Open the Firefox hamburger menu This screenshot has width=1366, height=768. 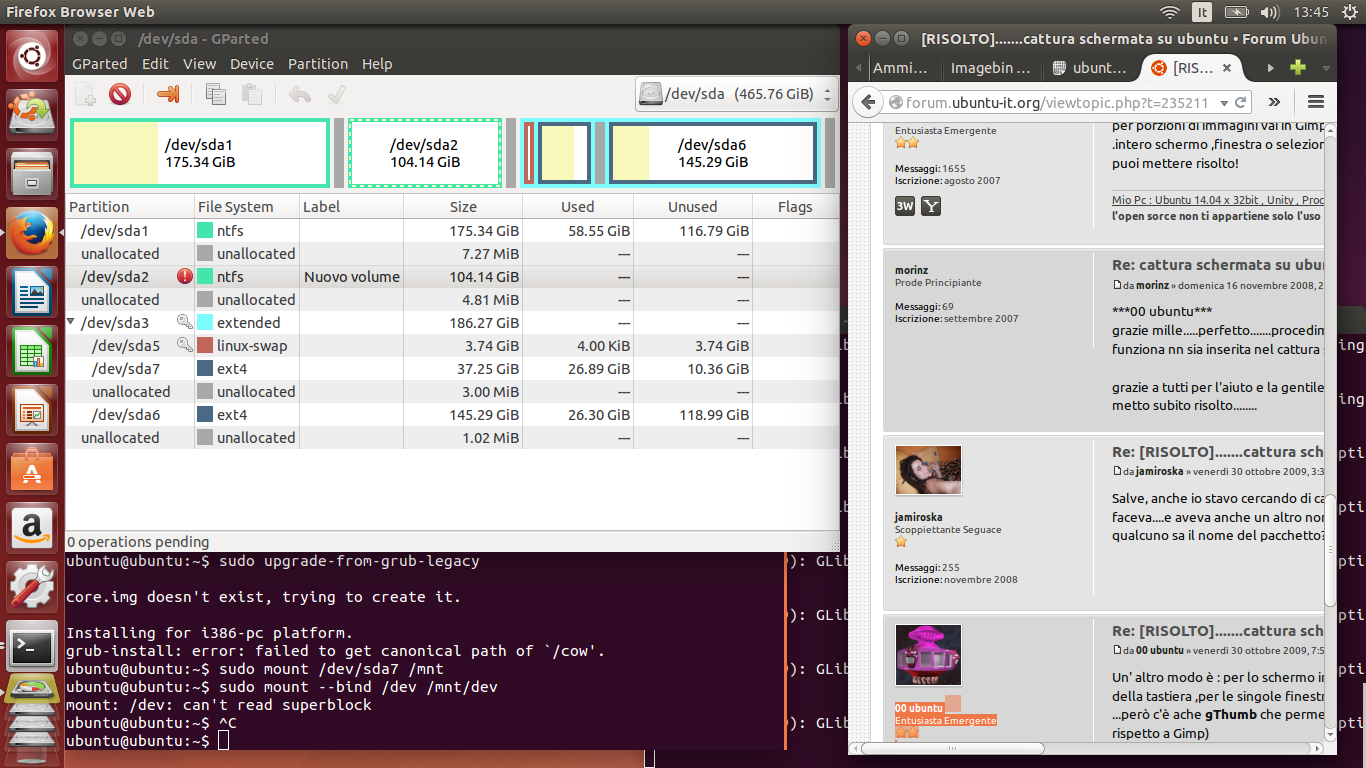point(1316,102)
